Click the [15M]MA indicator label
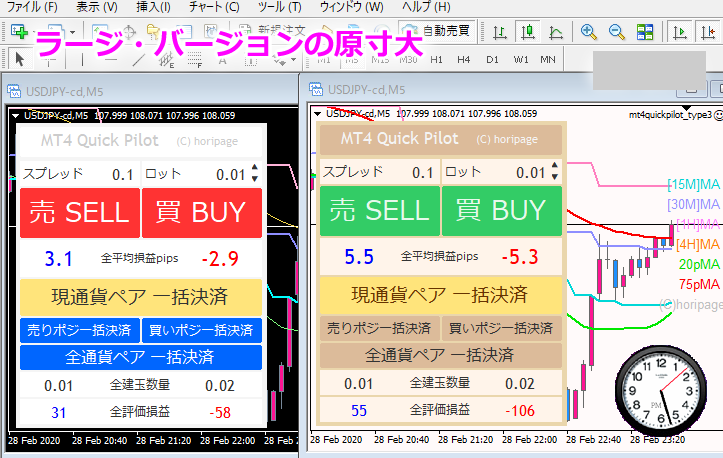The width and height of the screenshot is (723, 458). coord(694,184)
